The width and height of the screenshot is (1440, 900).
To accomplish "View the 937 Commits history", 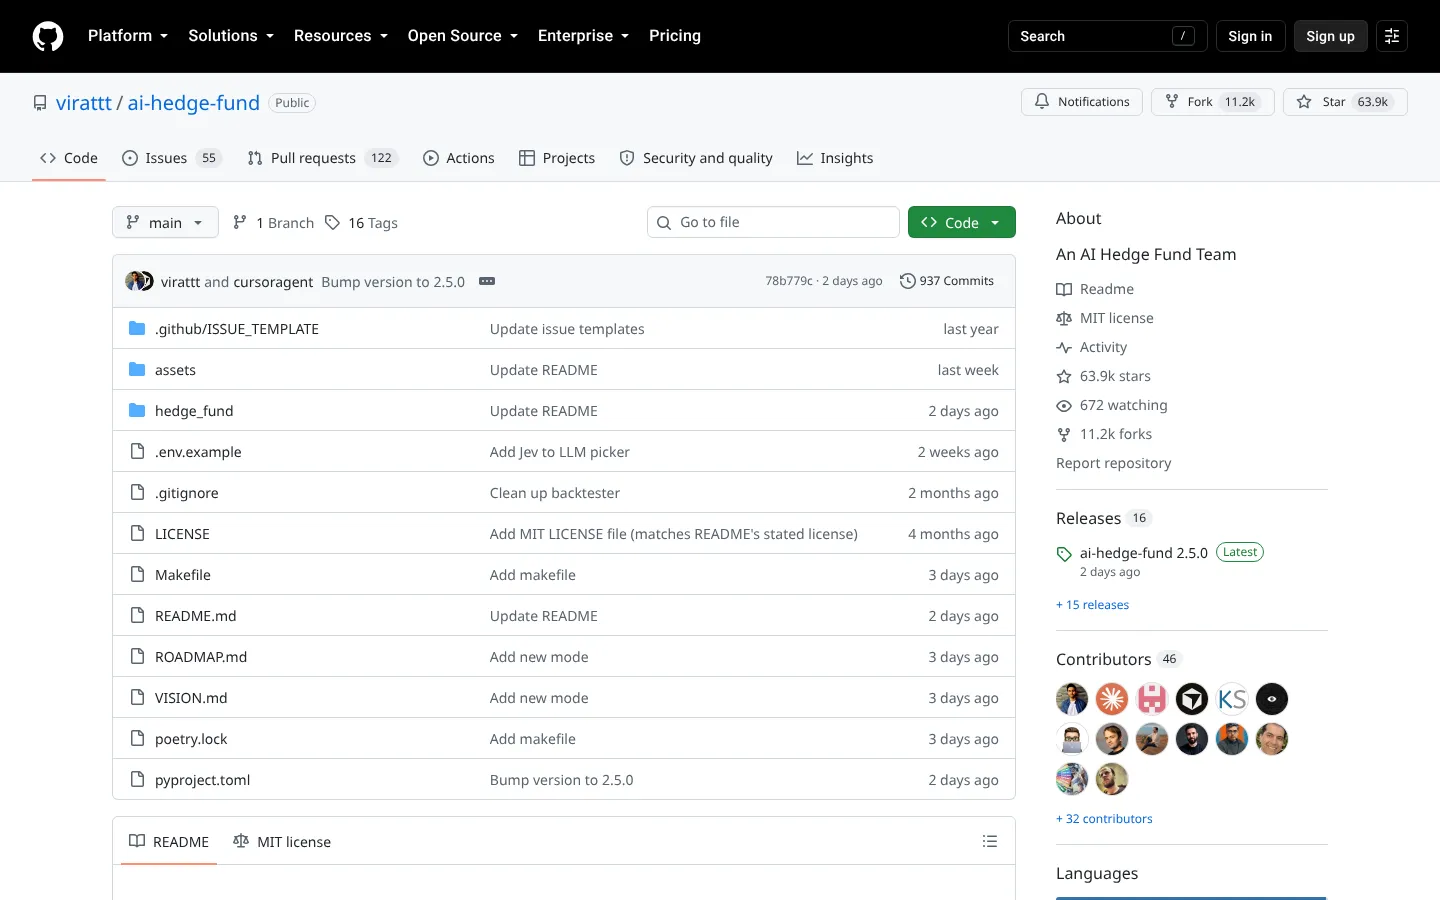I will (x=947, y=281).
